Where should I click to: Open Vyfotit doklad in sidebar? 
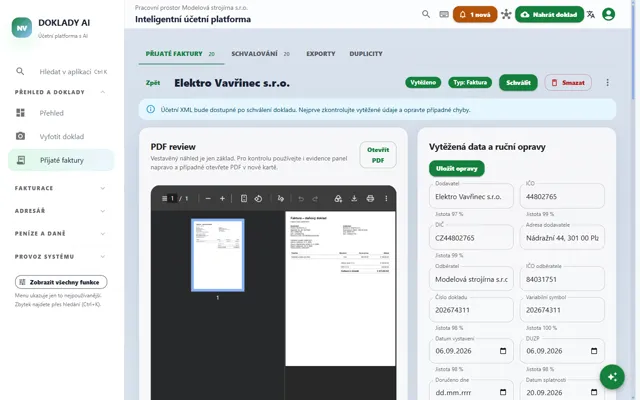coord(61,136)
